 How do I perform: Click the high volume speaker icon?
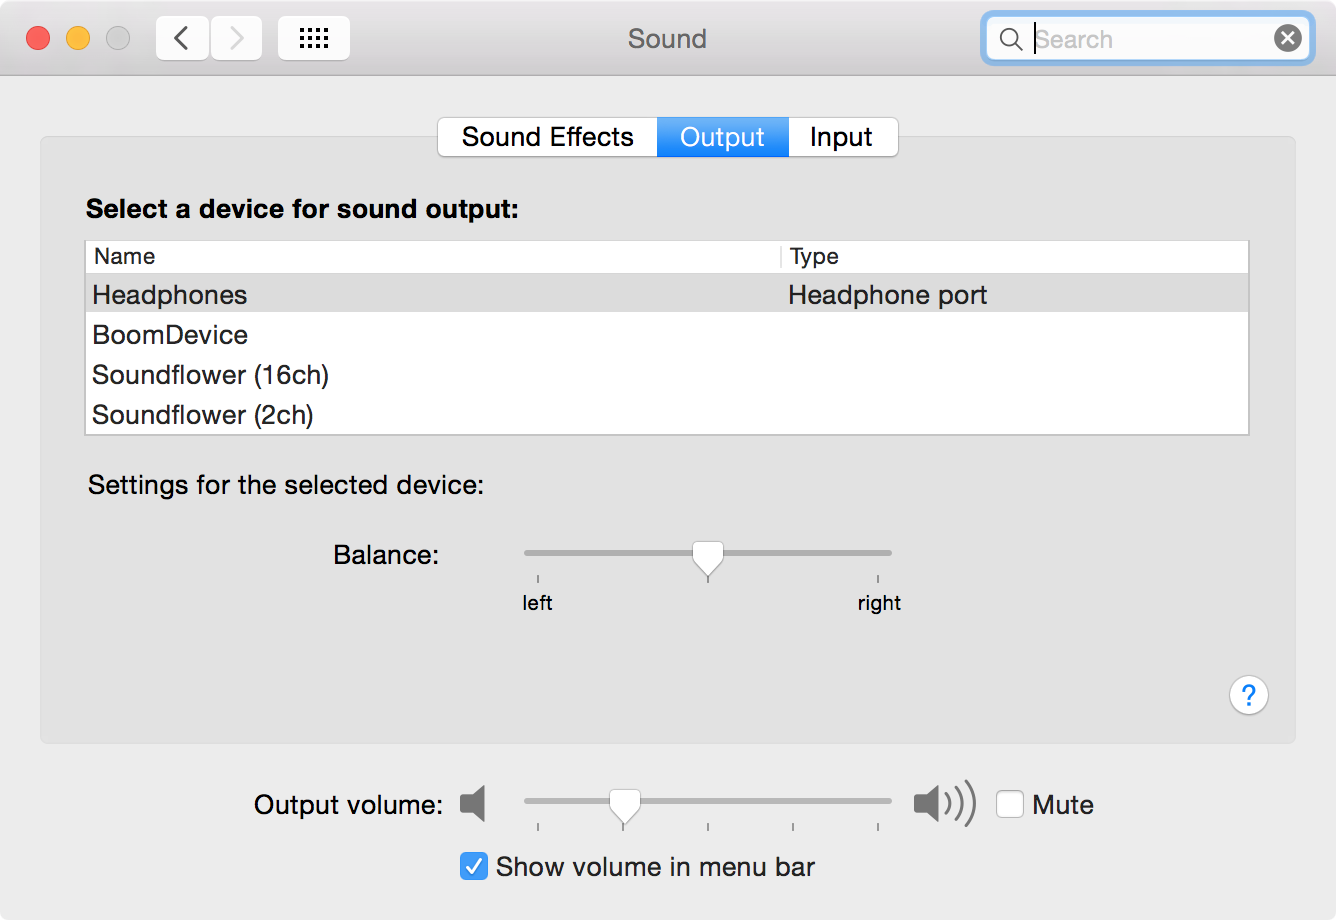[x=941, y=803]
